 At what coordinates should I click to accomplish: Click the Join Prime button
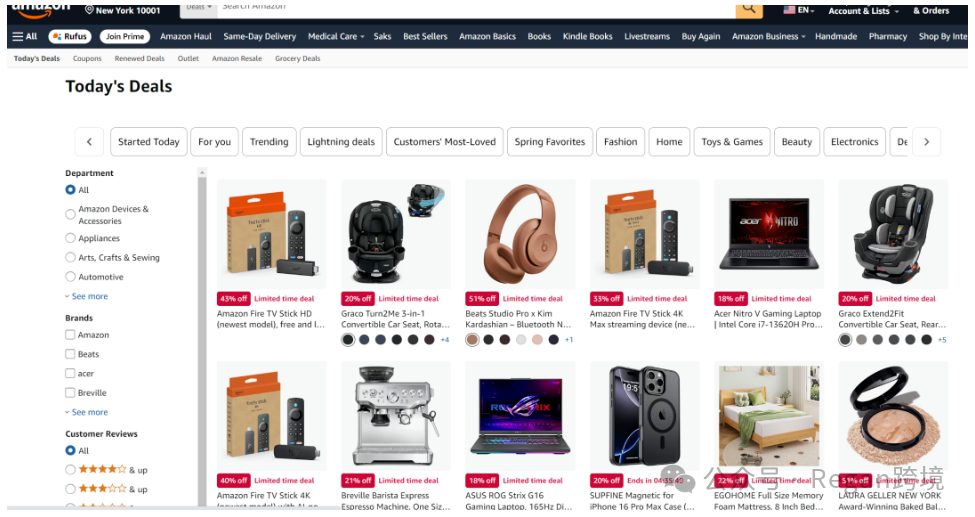pos(125,37)
